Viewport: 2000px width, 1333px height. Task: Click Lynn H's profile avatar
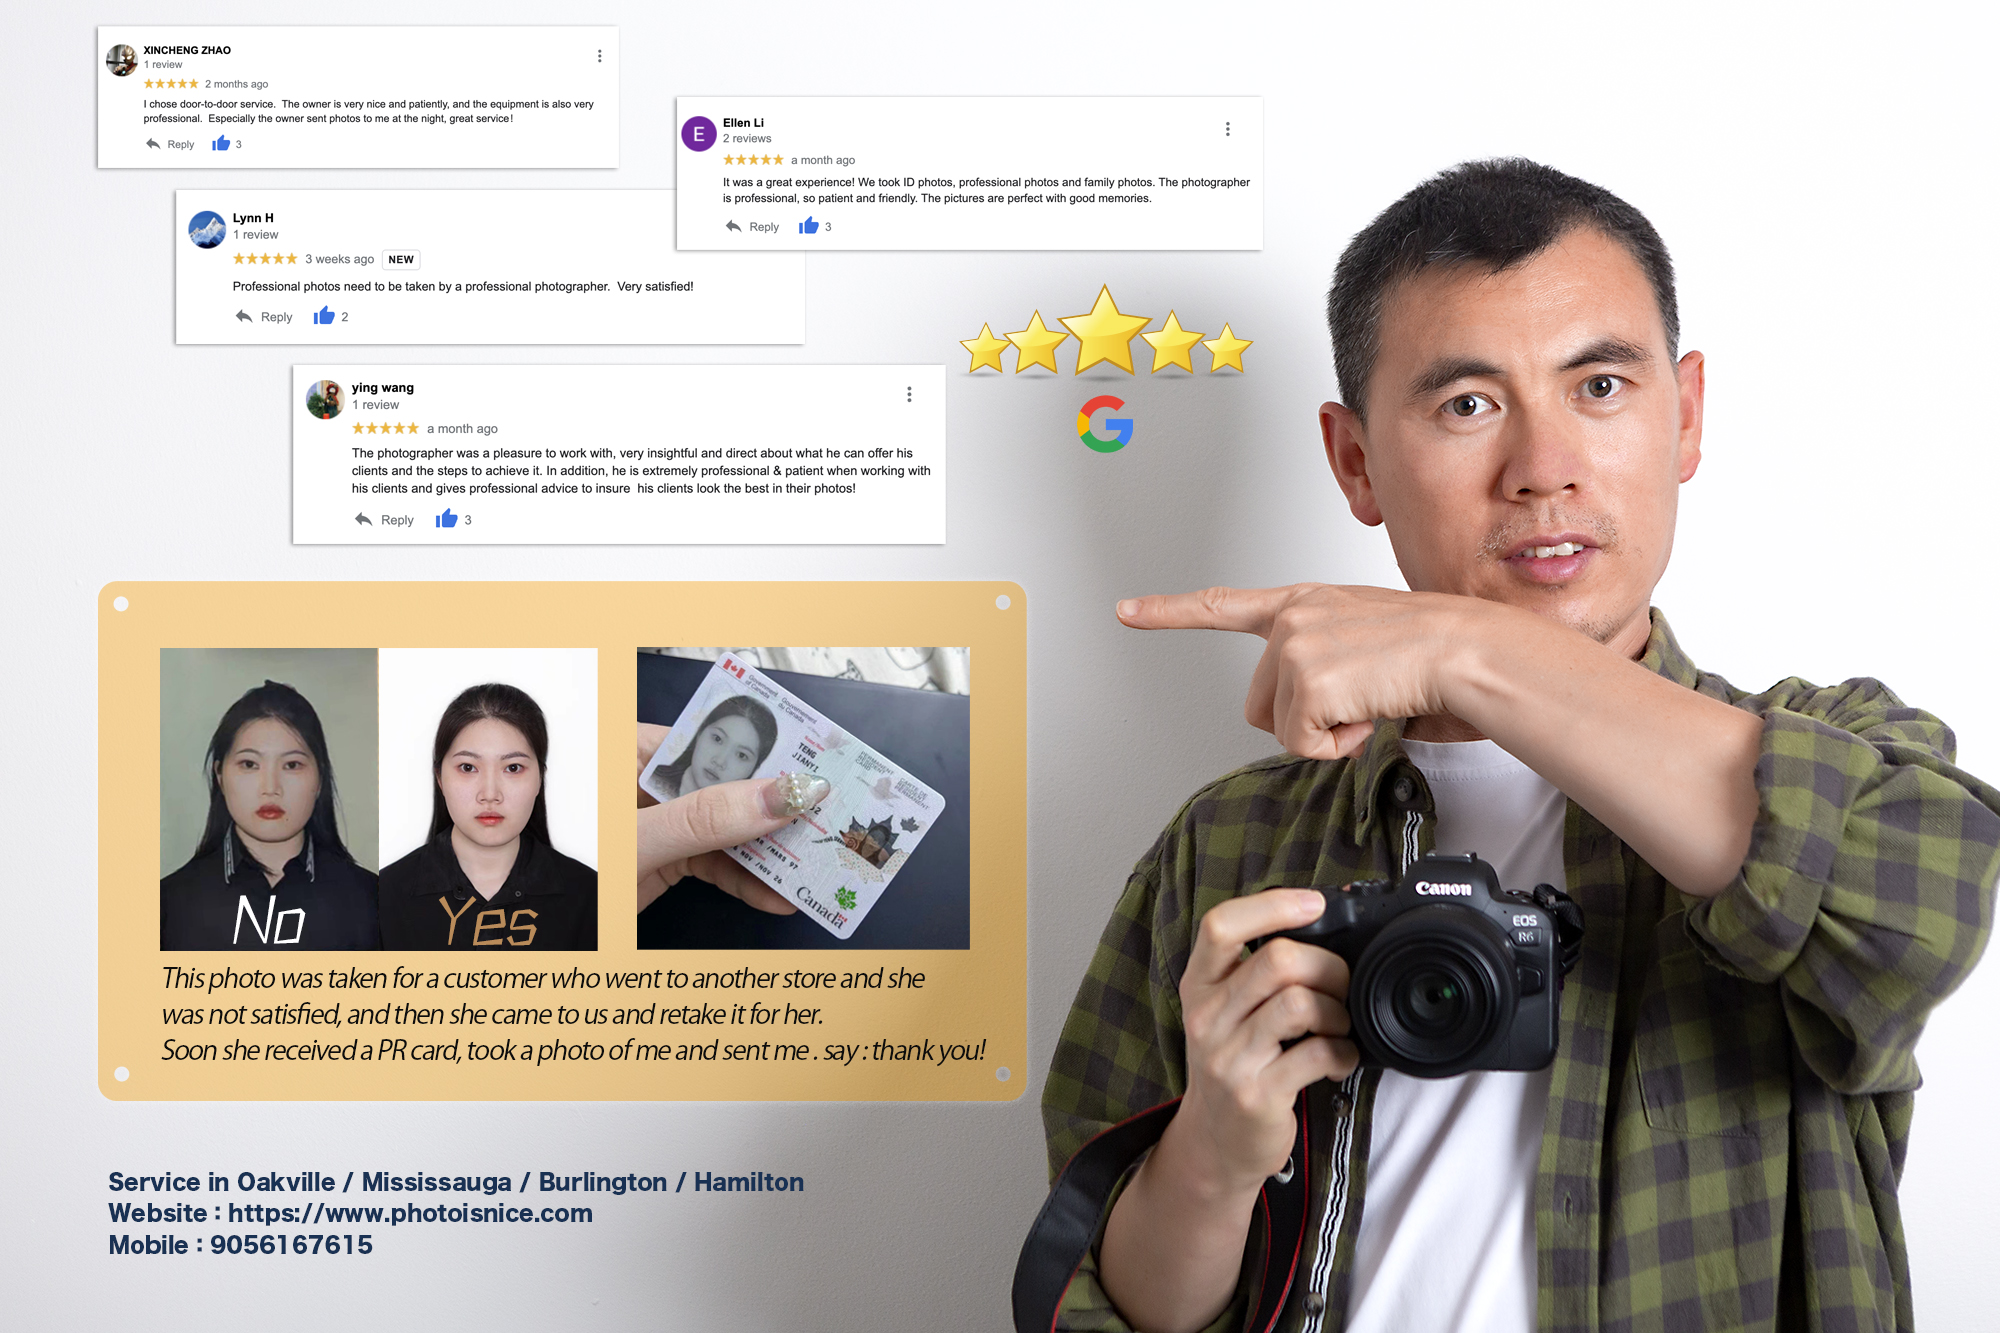click(x=207, y=229)
